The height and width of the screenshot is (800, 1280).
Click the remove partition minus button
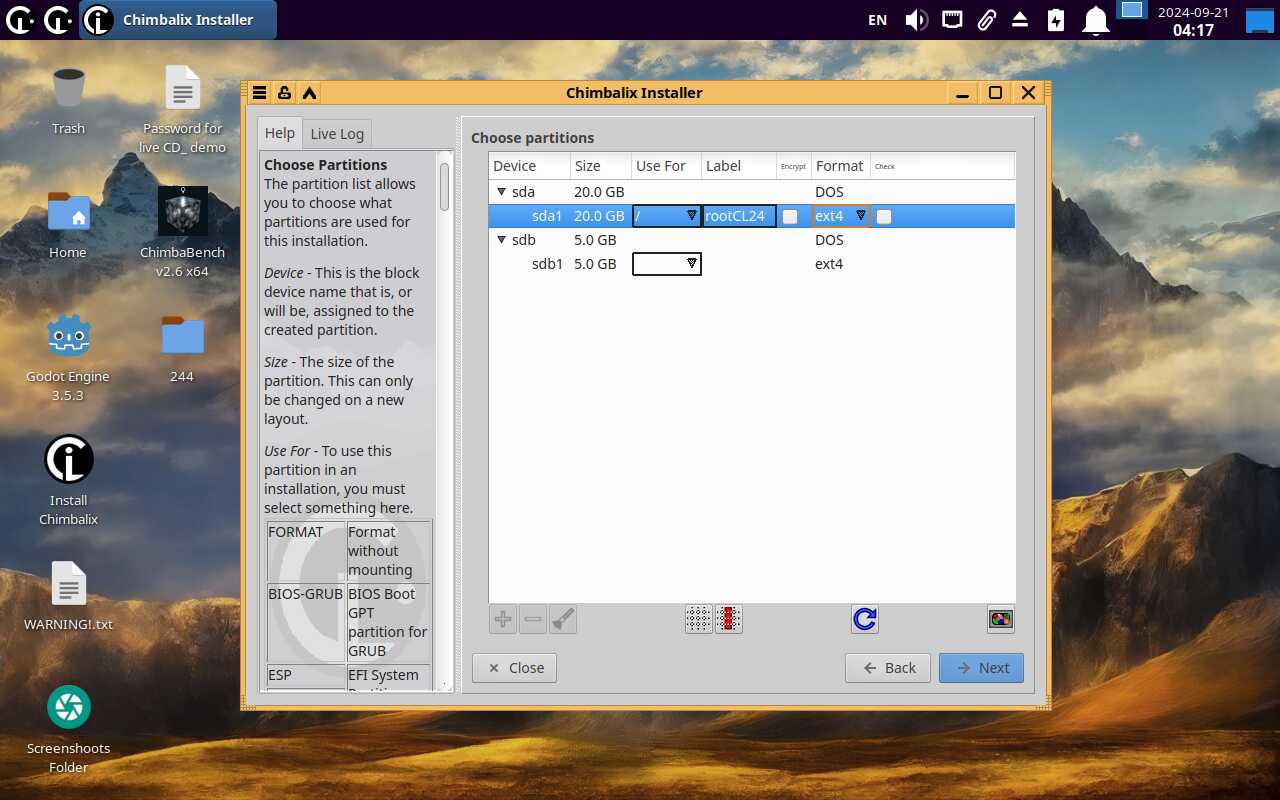pos(533,620)
